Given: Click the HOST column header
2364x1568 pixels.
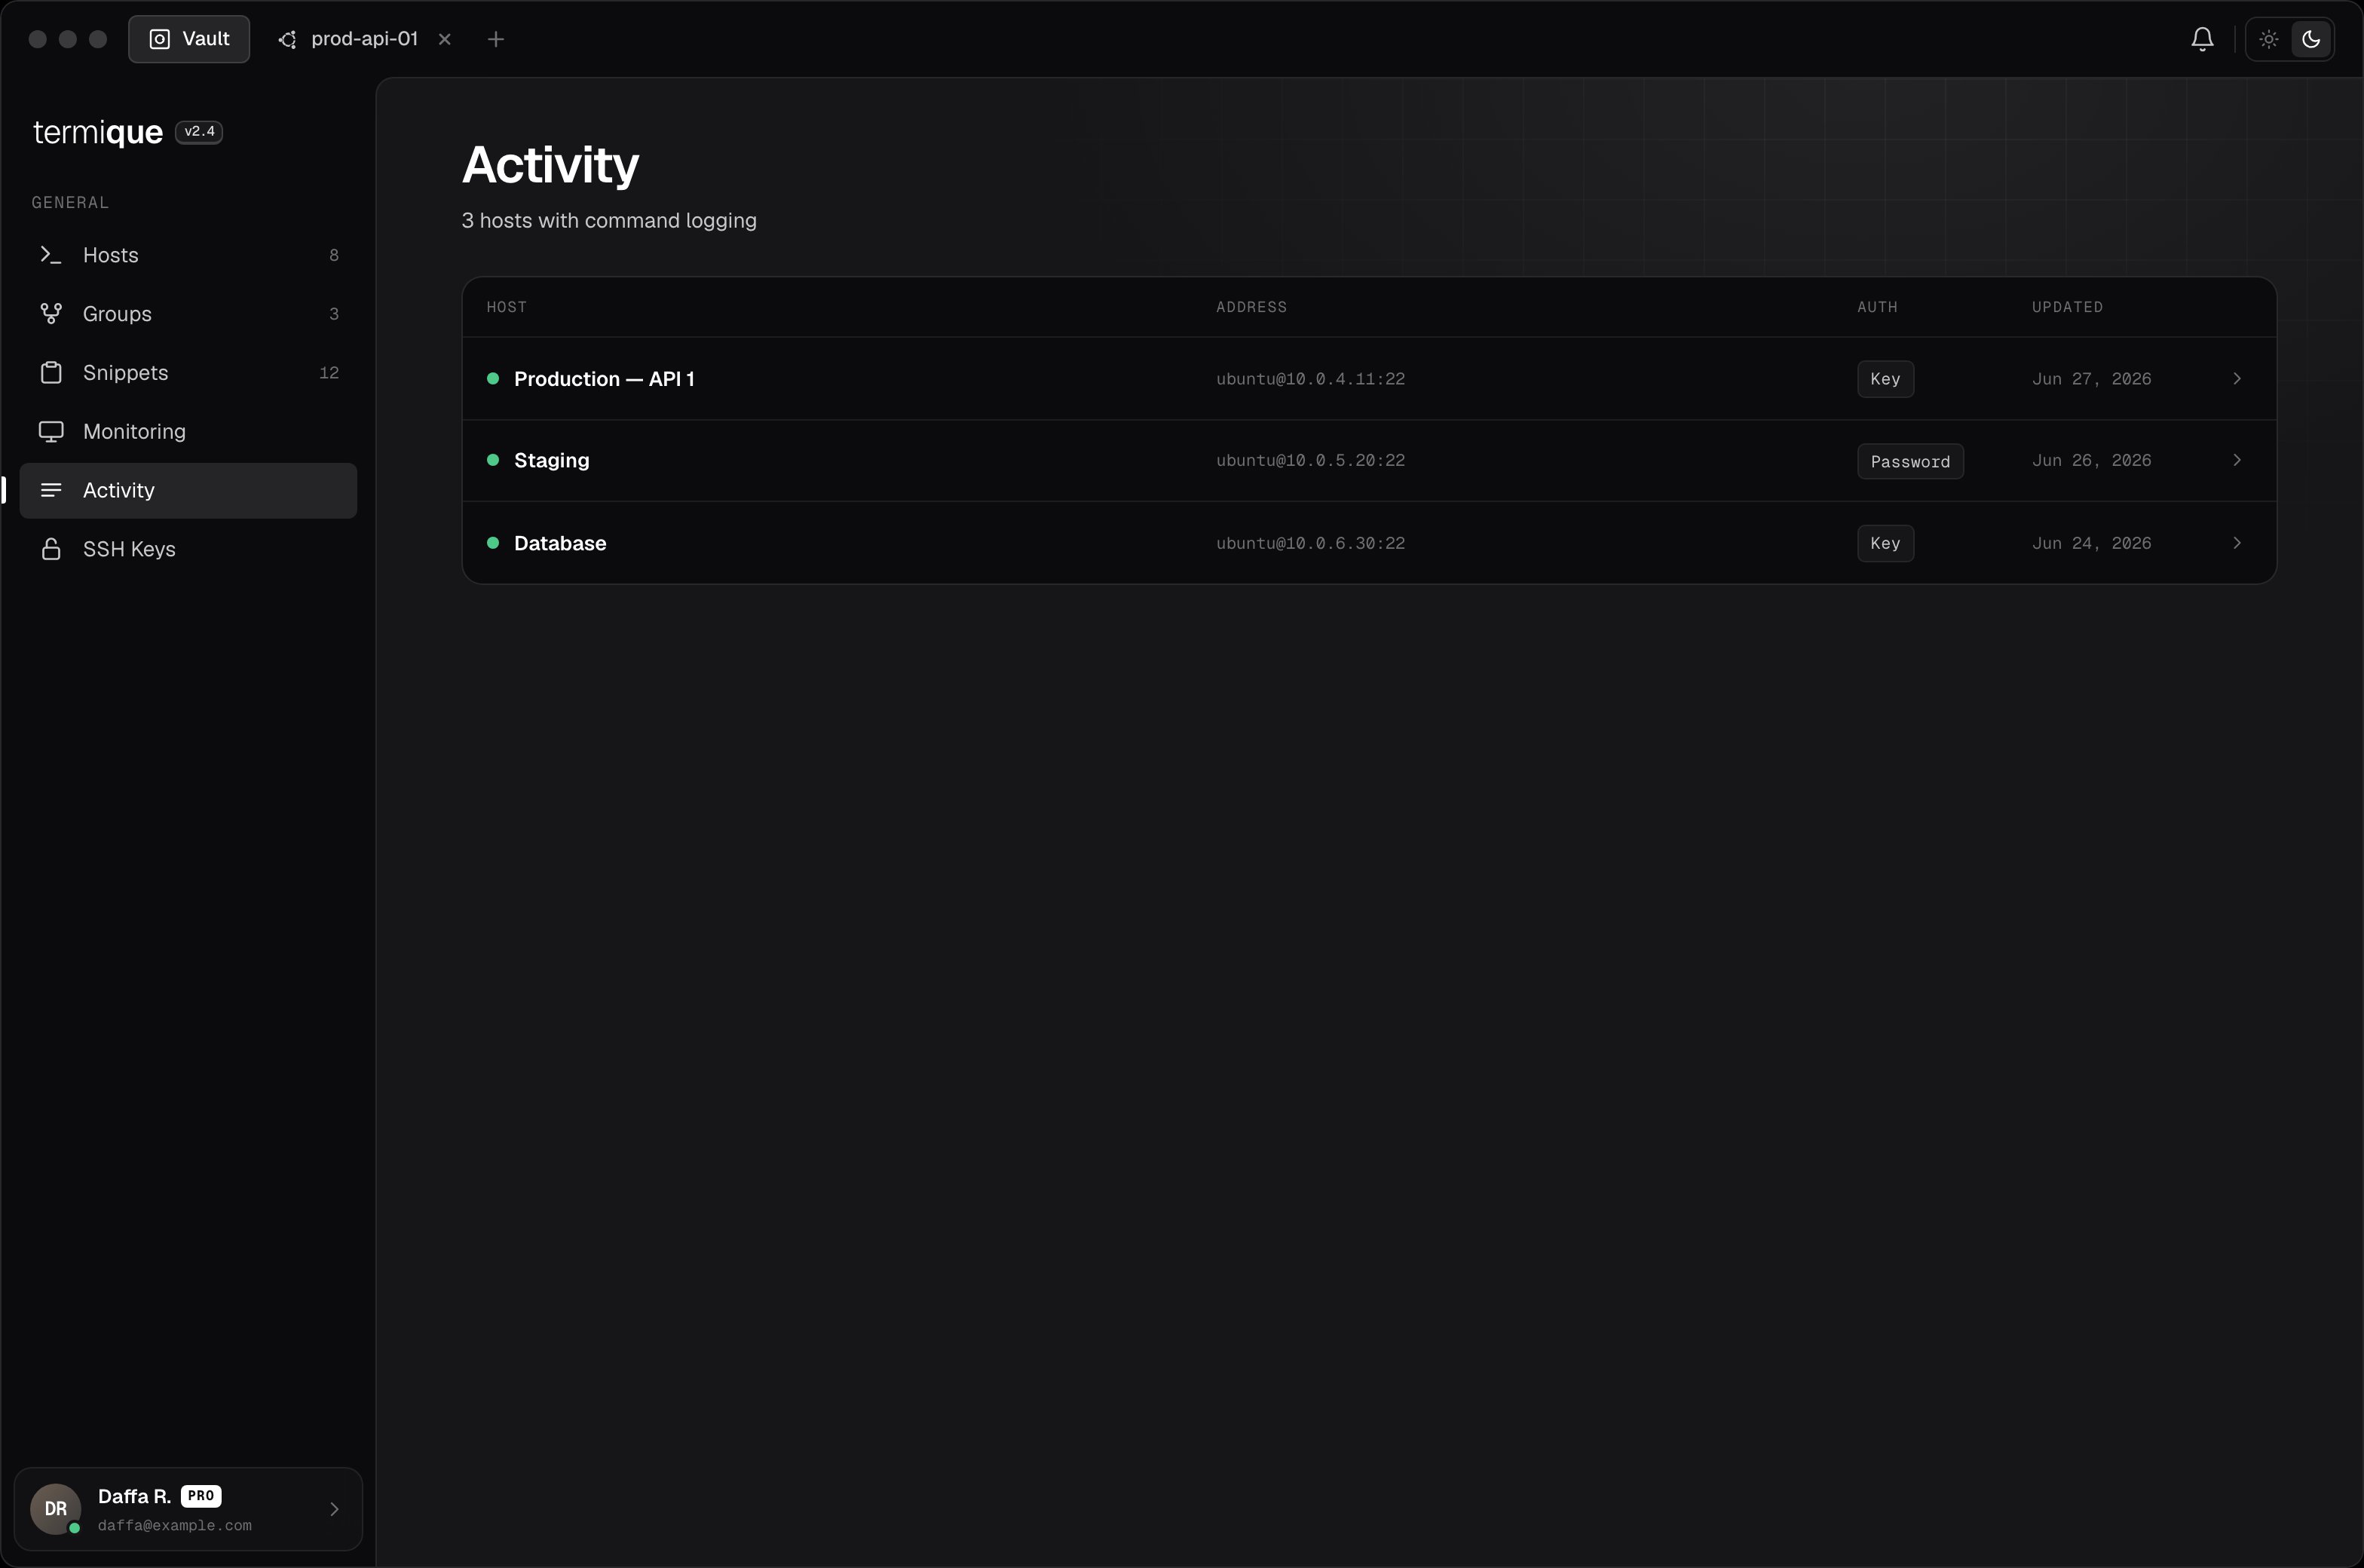Looking at the screenshot, I should pos(506,307).
